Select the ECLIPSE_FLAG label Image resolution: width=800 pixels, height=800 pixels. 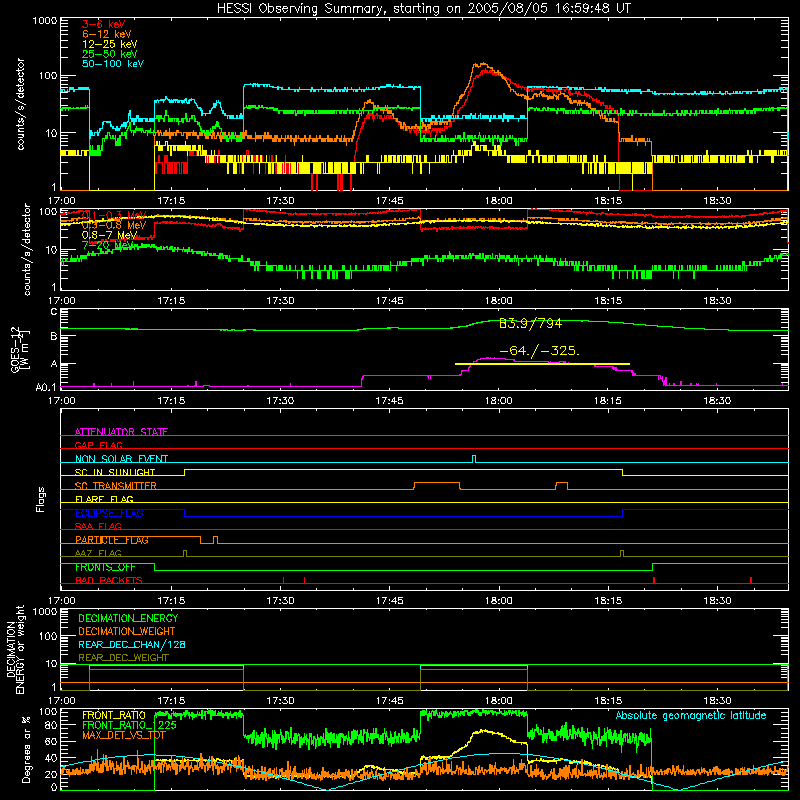click(x=109, y=513)
